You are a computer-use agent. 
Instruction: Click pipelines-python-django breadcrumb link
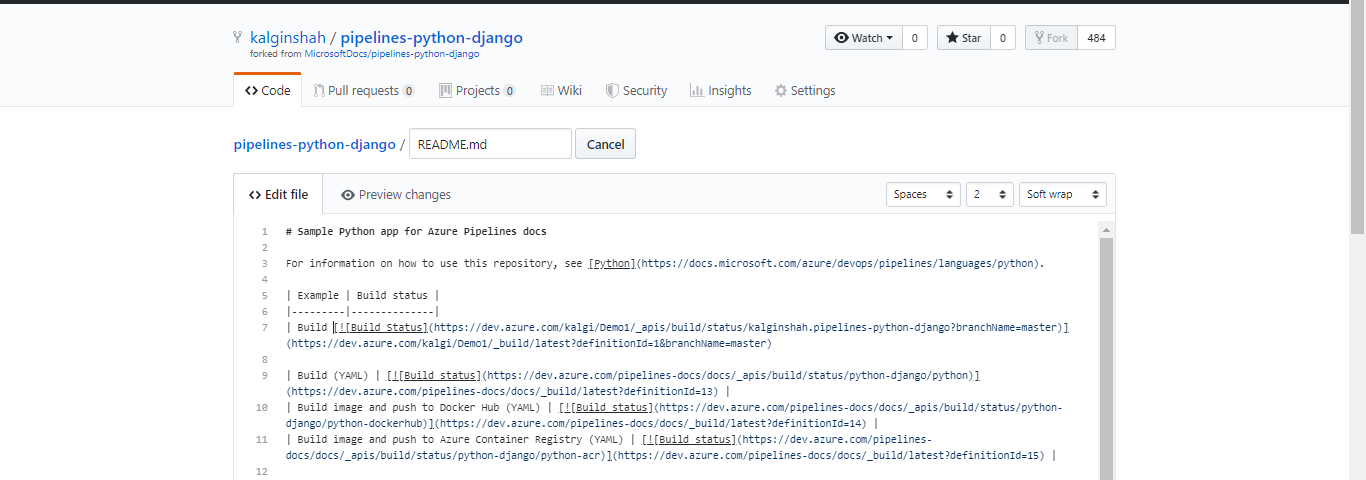(x=314, y=144)
